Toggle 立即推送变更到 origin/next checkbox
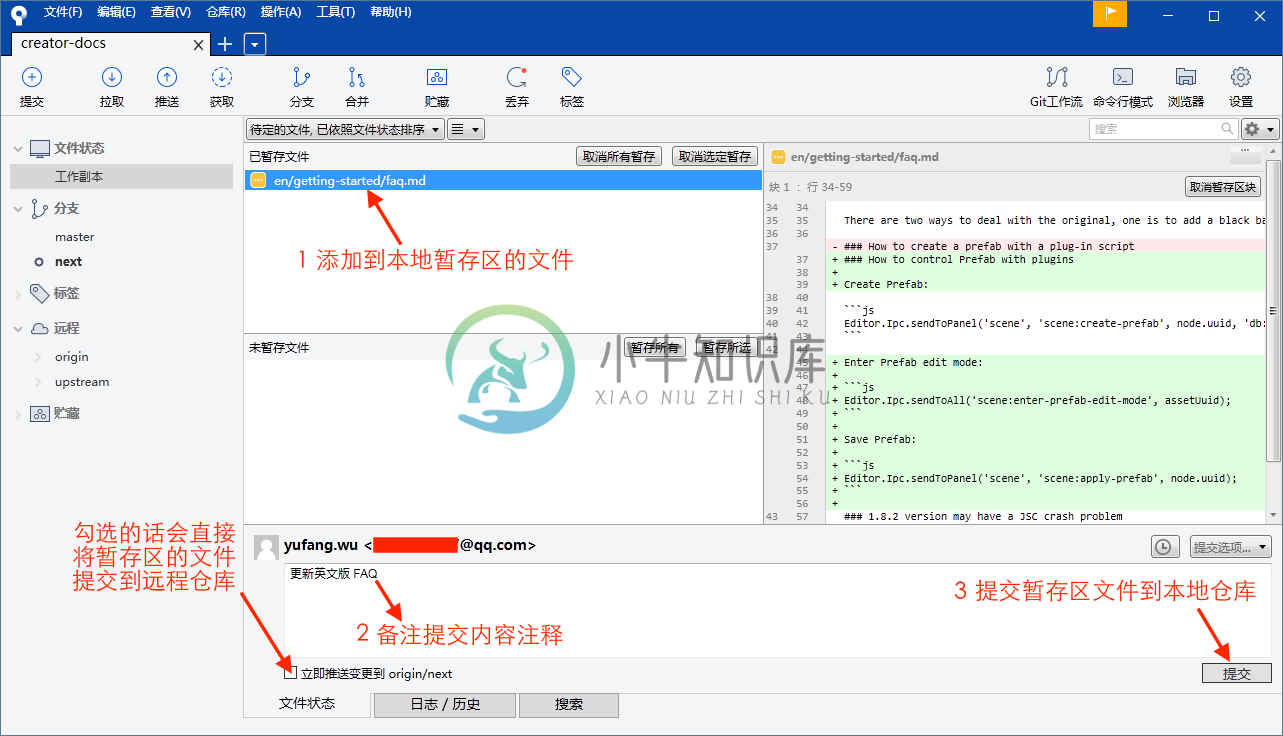Viewport: 1283px width, 736px height. click(289, 672)
